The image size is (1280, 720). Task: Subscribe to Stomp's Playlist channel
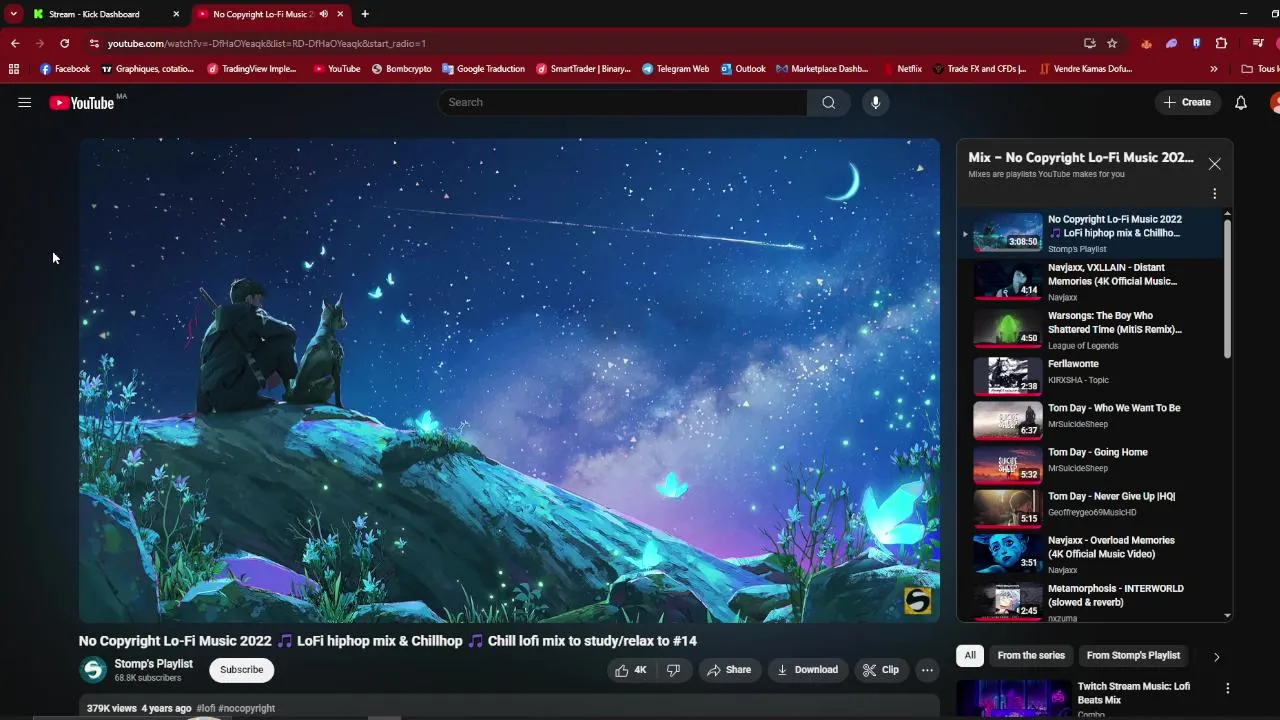tap(242, 670)
